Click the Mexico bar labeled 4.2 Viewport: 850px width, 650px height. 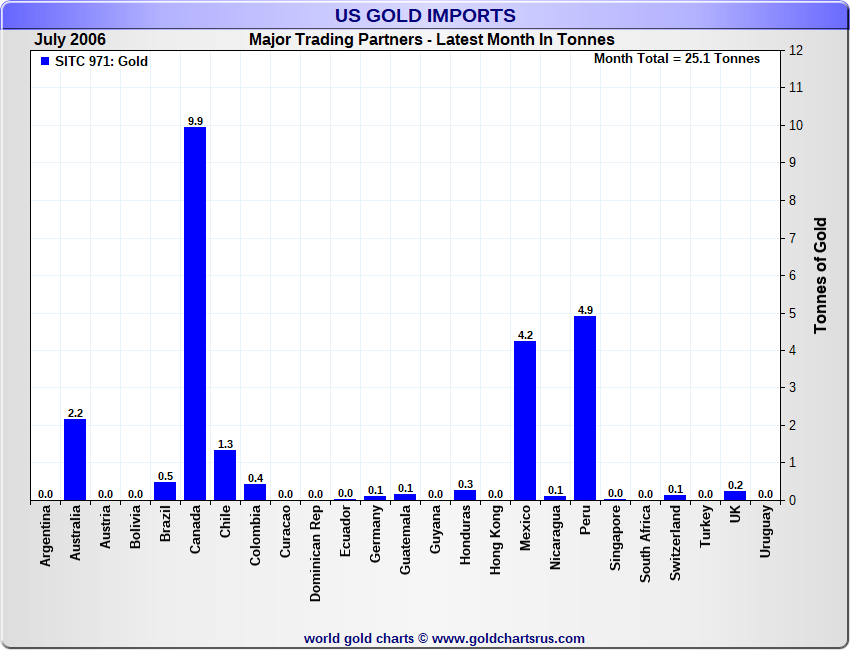click(x=525, y=420)
